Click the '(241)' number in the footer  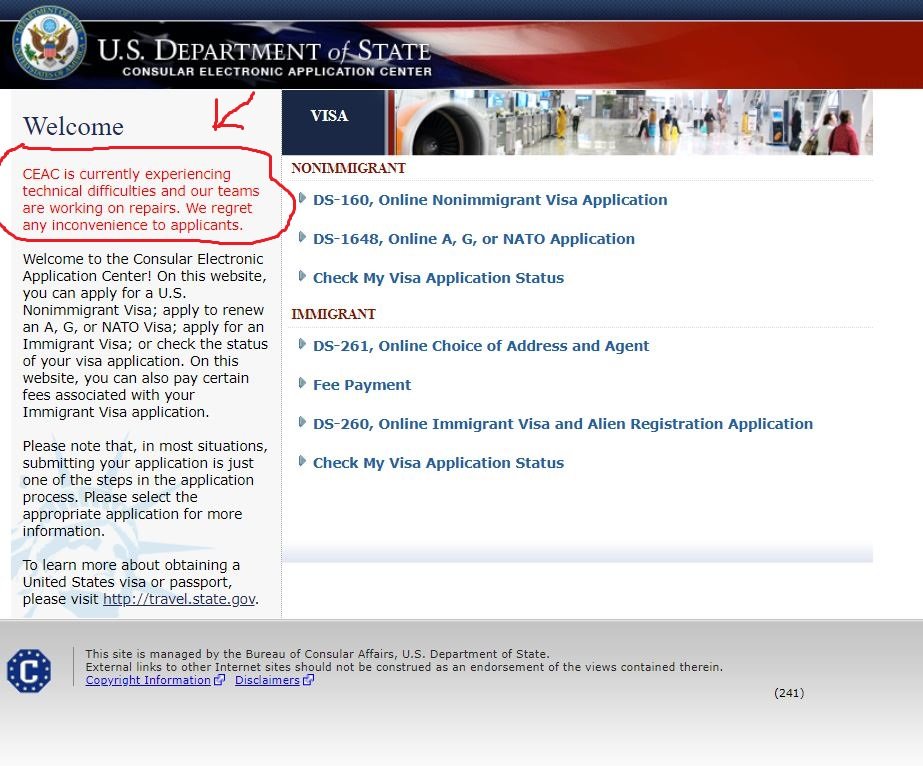789,693
